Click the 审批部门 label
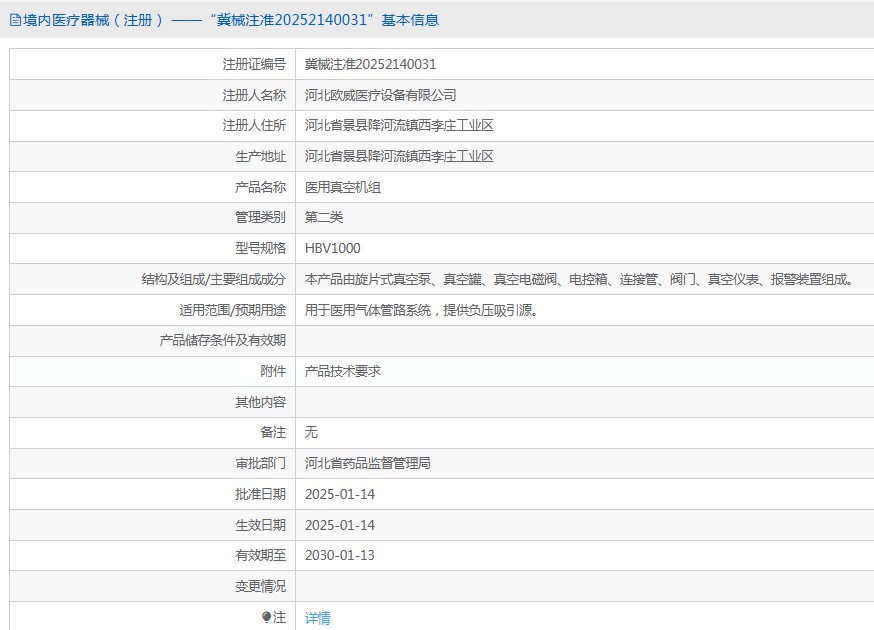Viewport: 874px width, 630px height. pyautogui.click(x=260, y=463)
